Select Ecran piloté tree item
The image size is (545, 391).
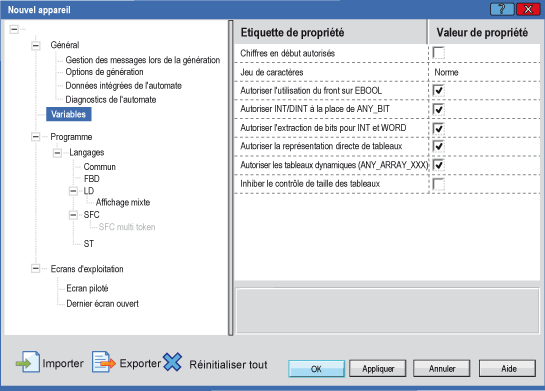pos(87,288)
